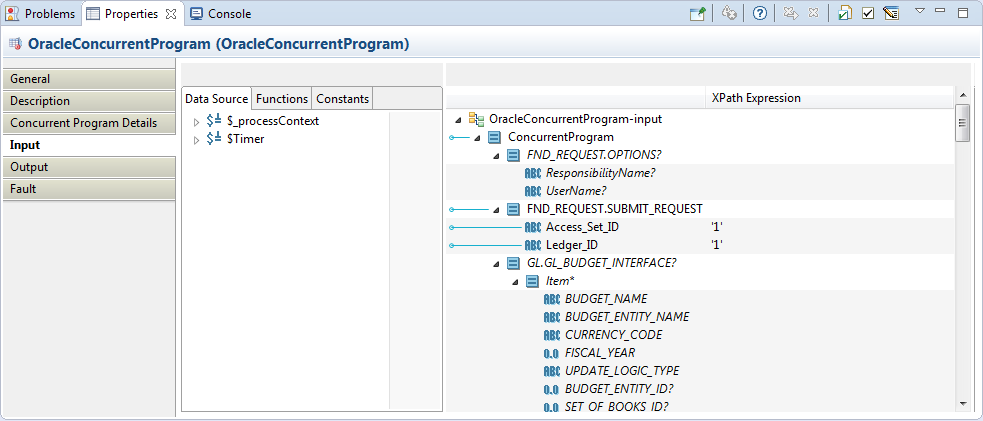The image size is (983, 421).
Task: Click the ABC icon beside Access_Set_ID
Action: (532, 227)
